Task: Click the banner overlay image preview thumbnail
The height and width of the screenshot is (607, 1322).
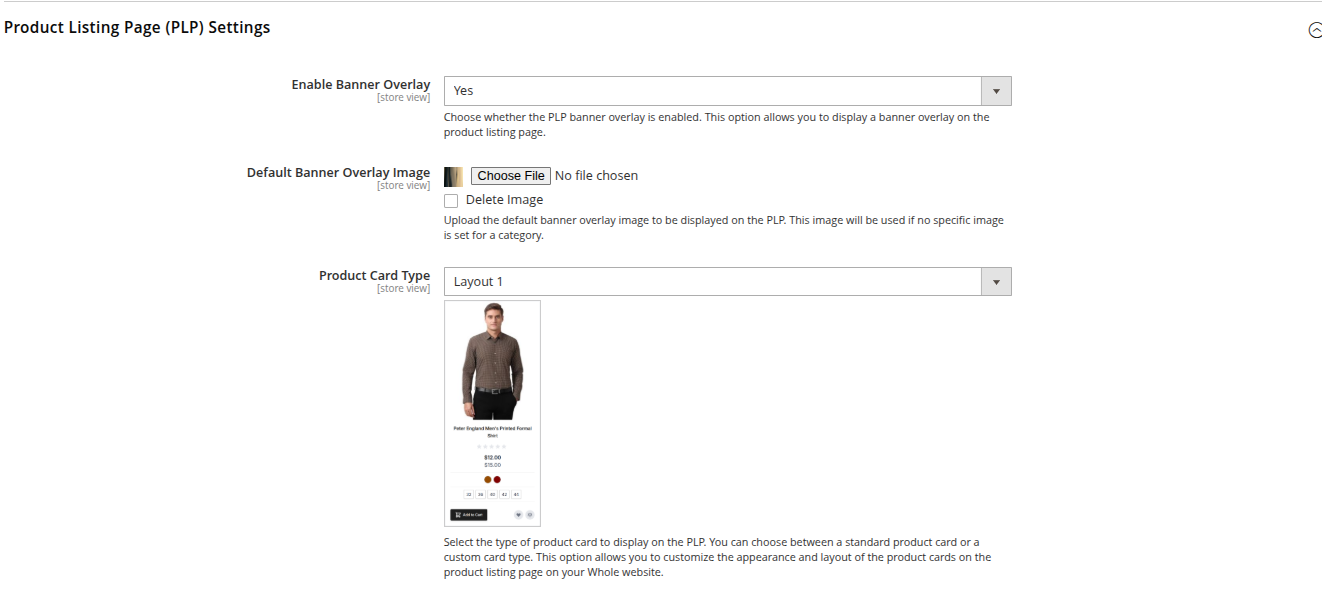Action: pyautogui.click(x=453, y=177)
